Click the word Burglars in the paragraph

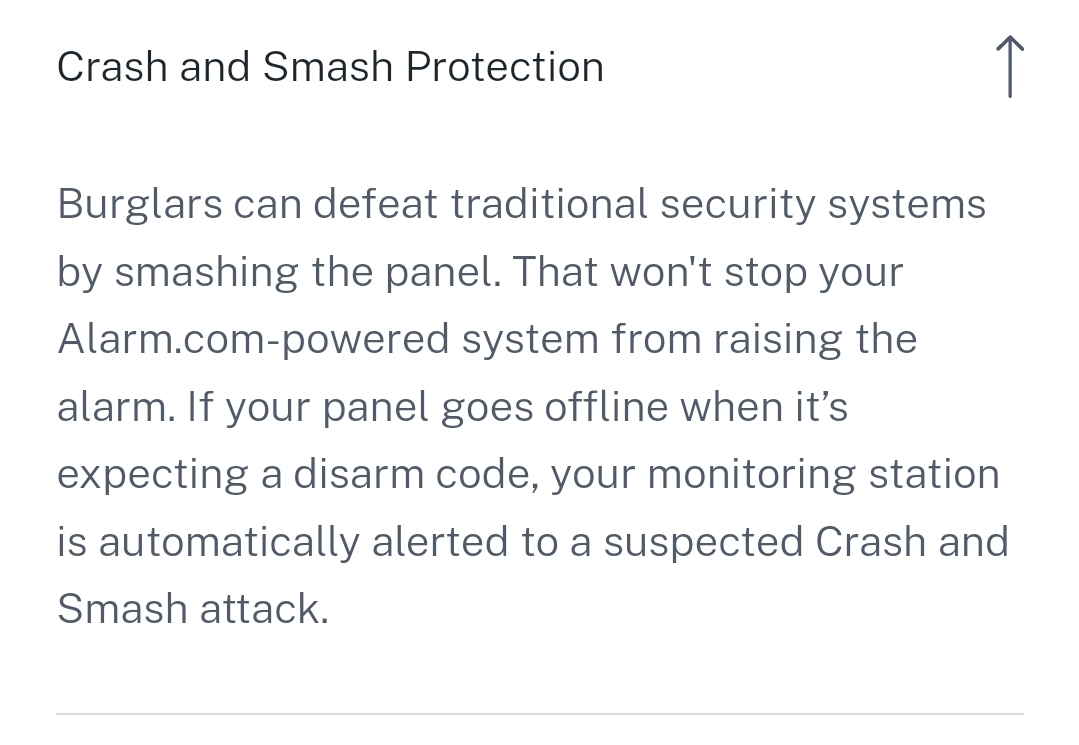138,204
